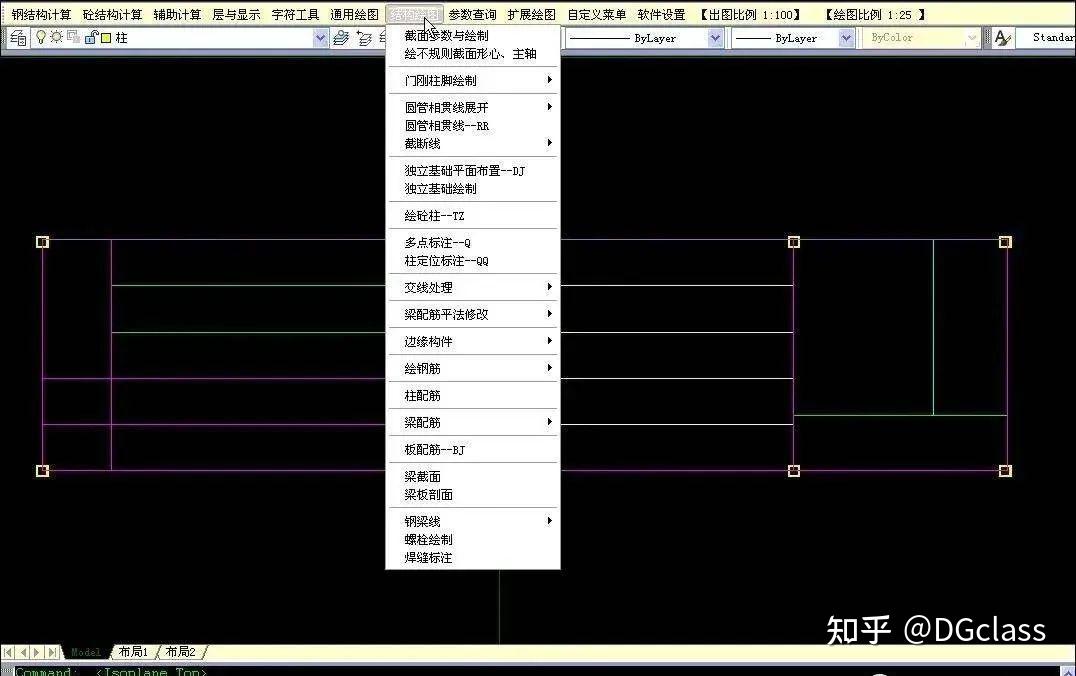Select 独立基础平面布置--DJ entry
Screen dimensions: 1076x676
(473, 171)
